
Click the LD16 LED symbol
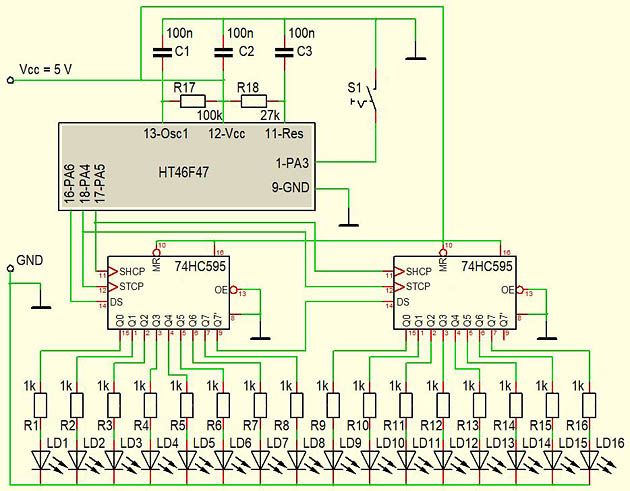[x=589, y=460]
